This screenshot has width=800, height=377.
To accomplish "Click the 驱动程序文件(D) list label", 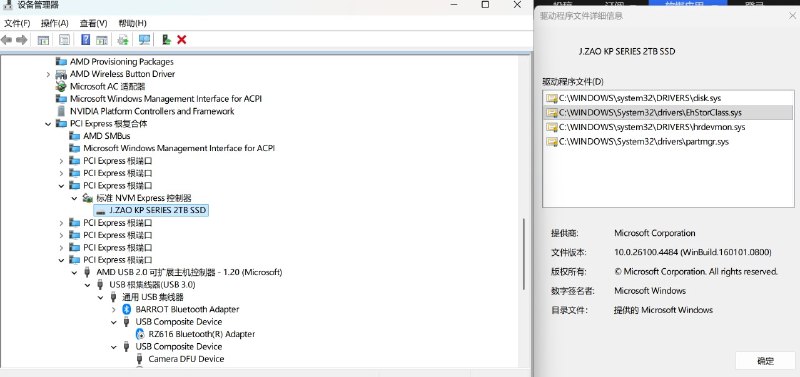I will click(x=573, y=82).
